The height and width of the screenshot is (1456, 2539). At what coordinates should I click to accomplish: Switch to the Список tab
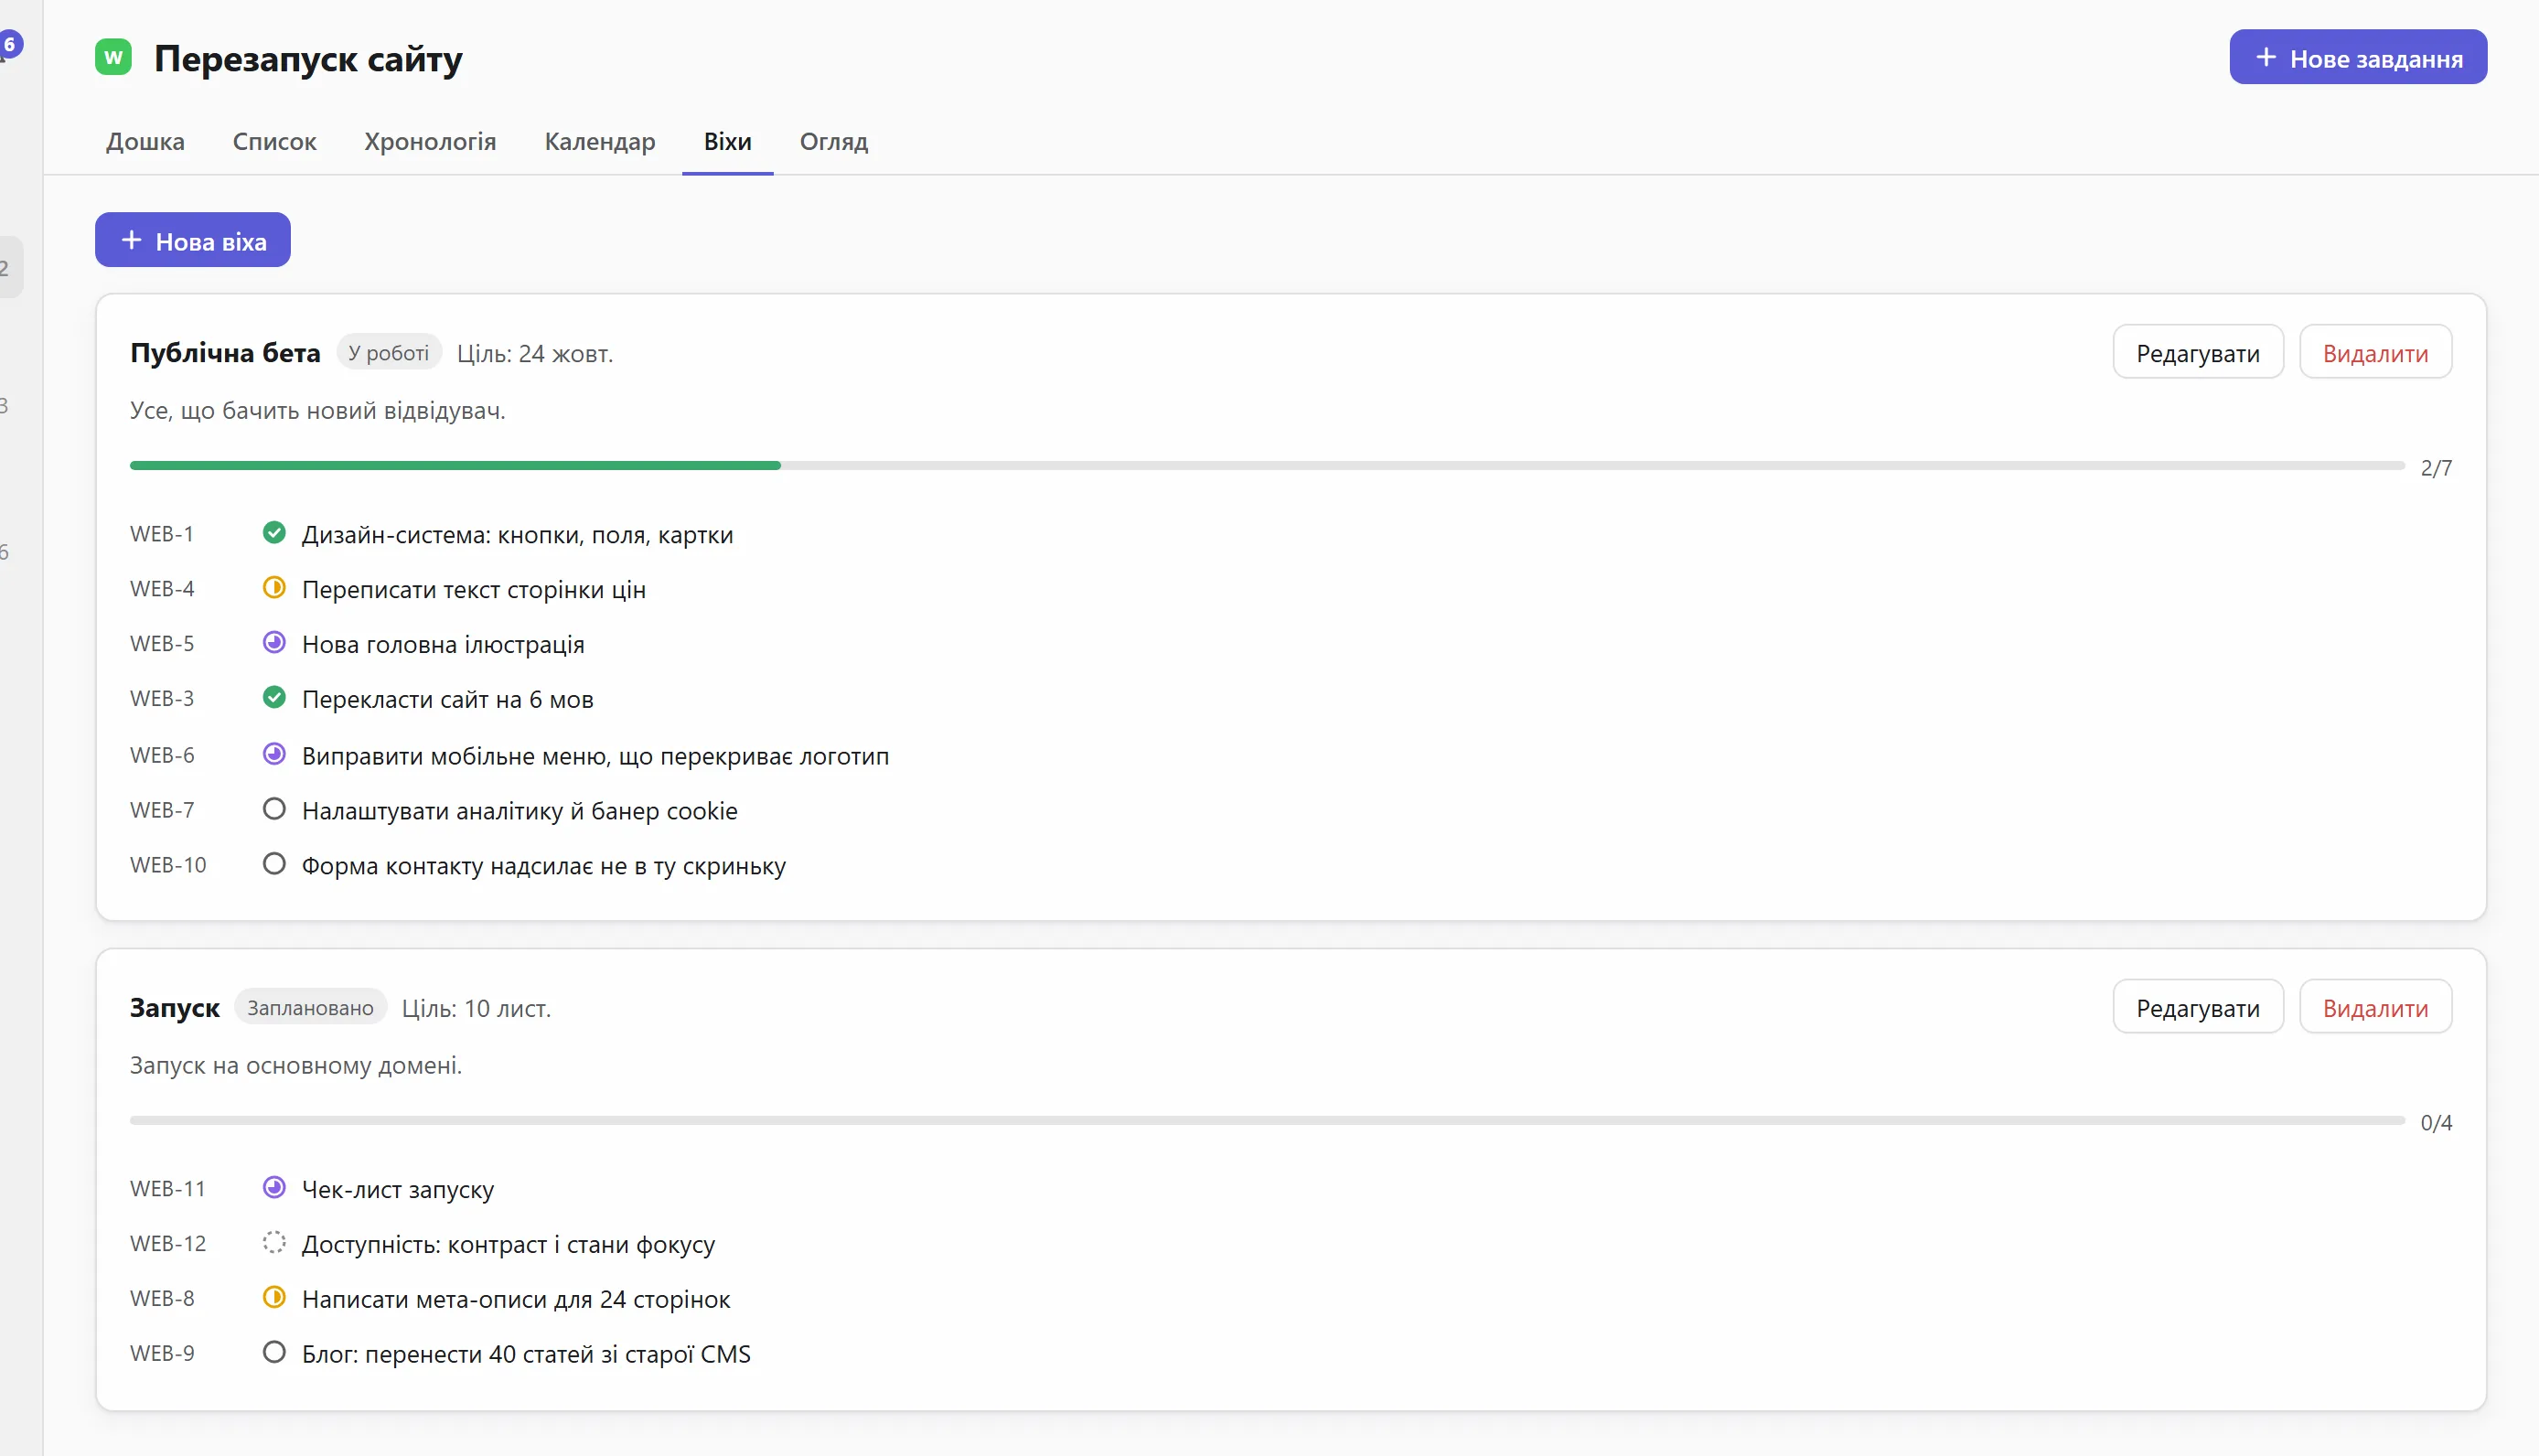(x=274, y=142)
